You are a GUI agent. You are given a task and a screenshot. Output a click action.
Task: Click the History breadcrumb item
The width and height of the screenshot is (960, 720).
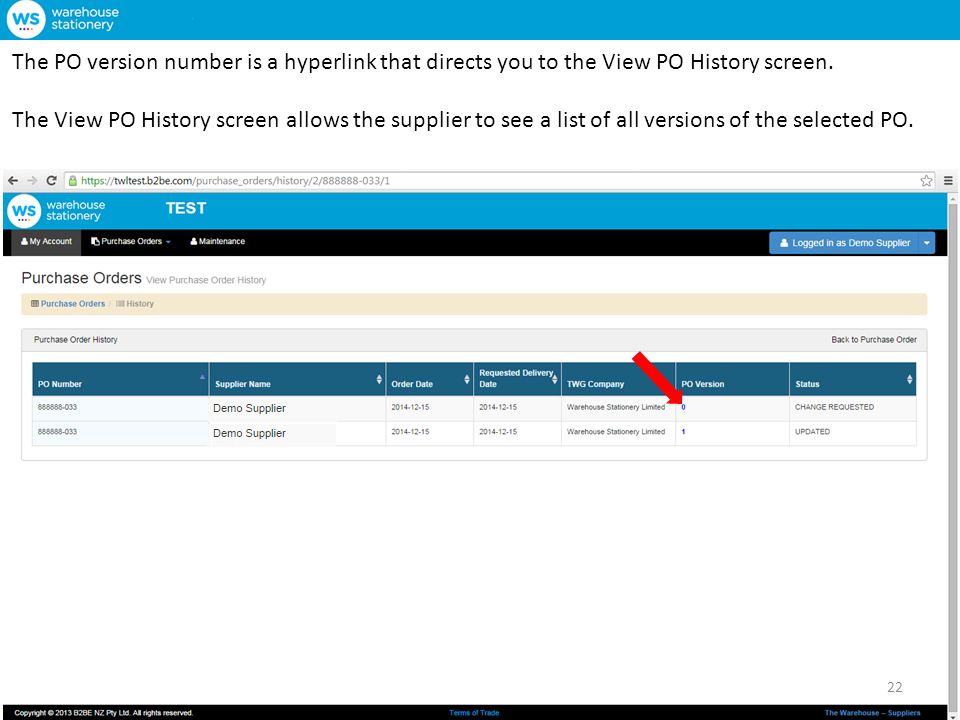(135, 304)
